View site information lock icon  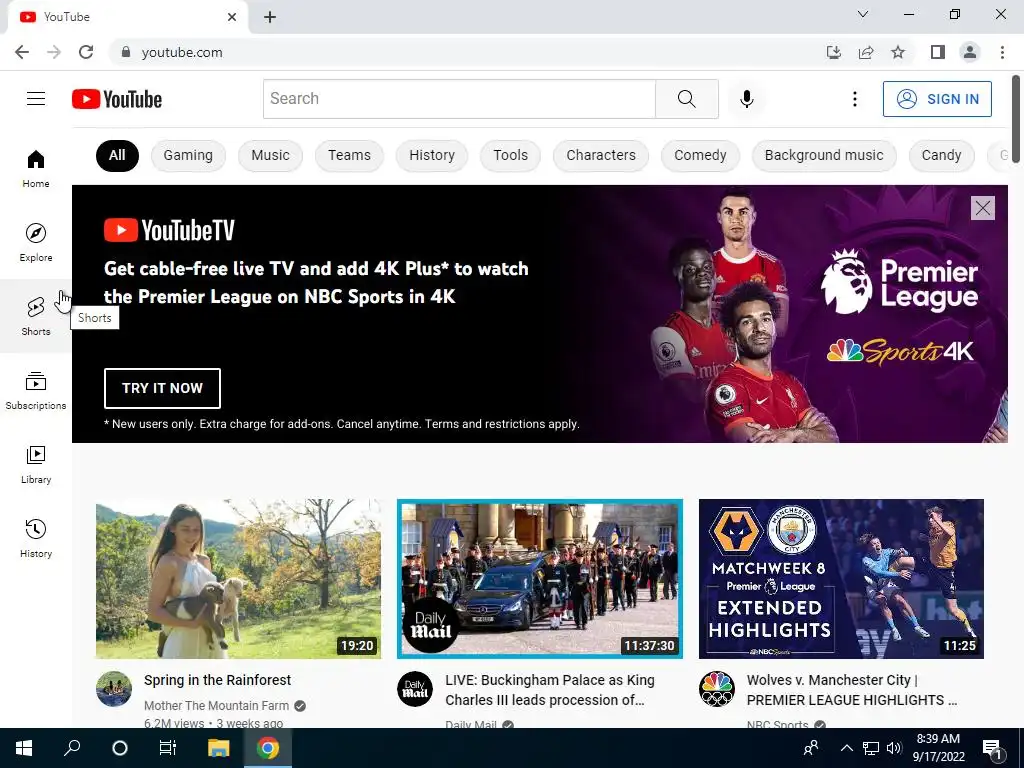click(126, 52)
